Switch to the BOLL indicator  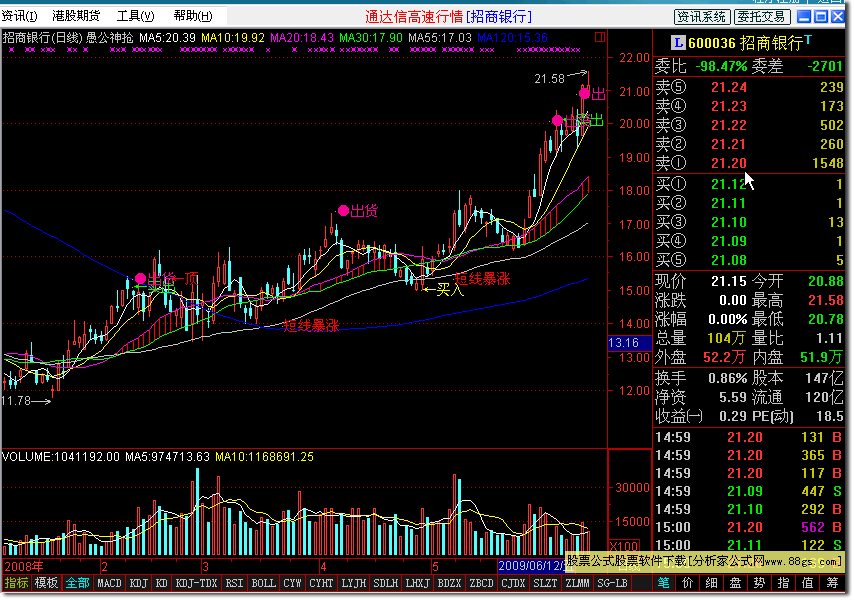[263, 583]
